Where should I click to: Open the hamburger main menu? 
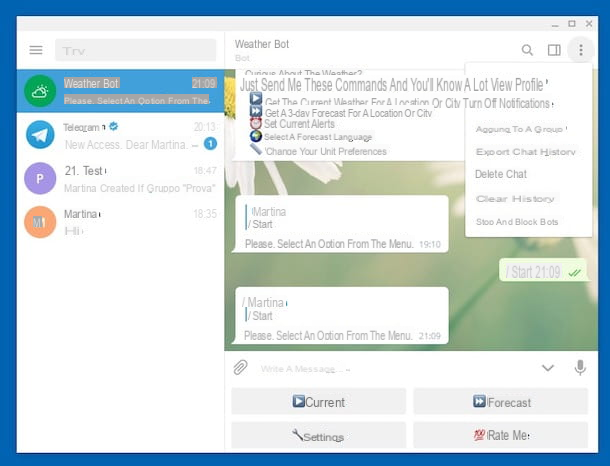(x=36, y=50)
